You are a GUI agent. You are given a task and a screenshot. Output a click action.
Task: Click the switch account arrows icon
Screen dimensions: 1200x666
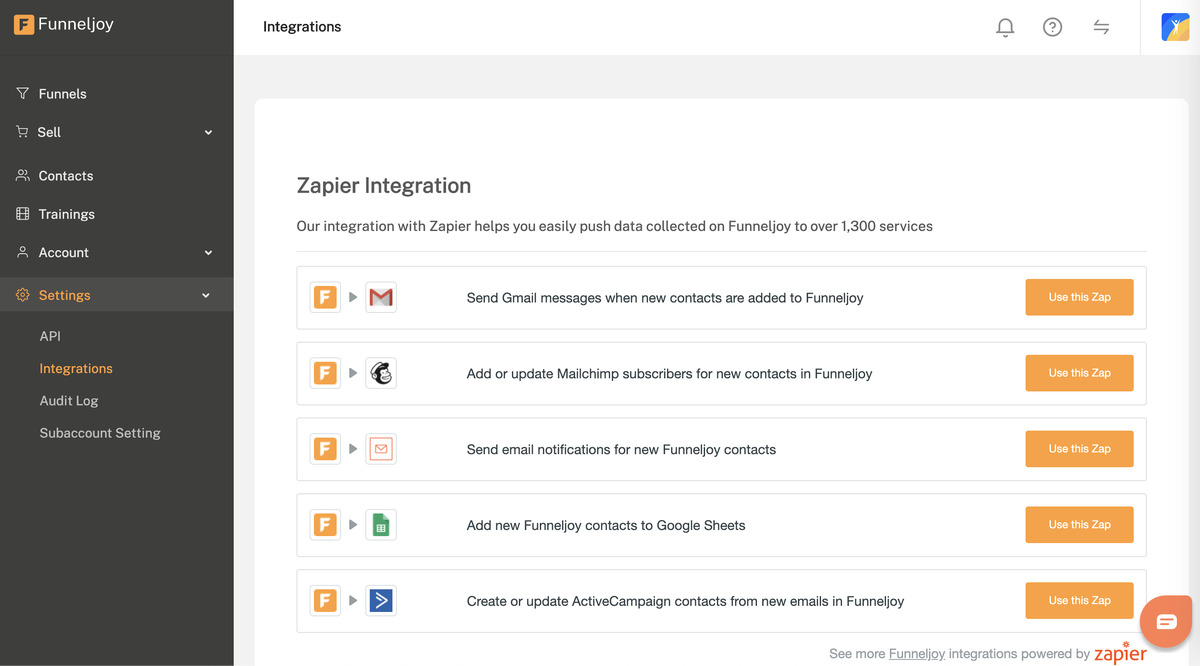1101,28
